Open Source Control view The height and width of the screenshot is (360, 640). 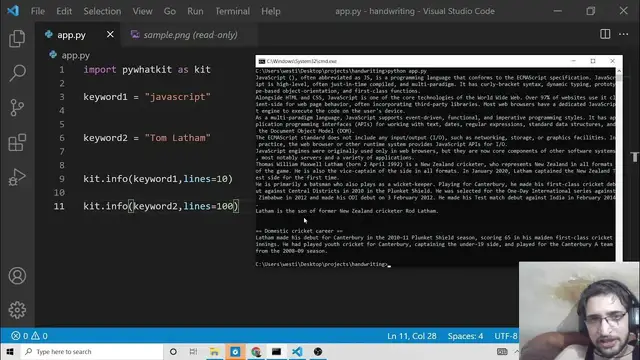tap(17, 108)
